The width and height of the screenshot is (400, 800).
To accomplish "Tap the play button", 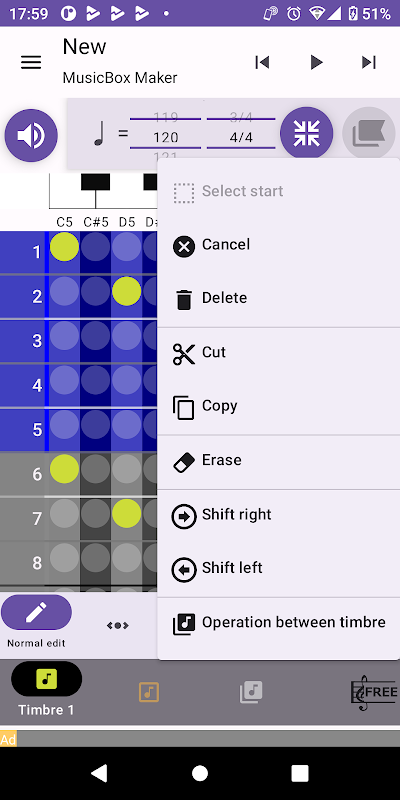I will 316,62.
